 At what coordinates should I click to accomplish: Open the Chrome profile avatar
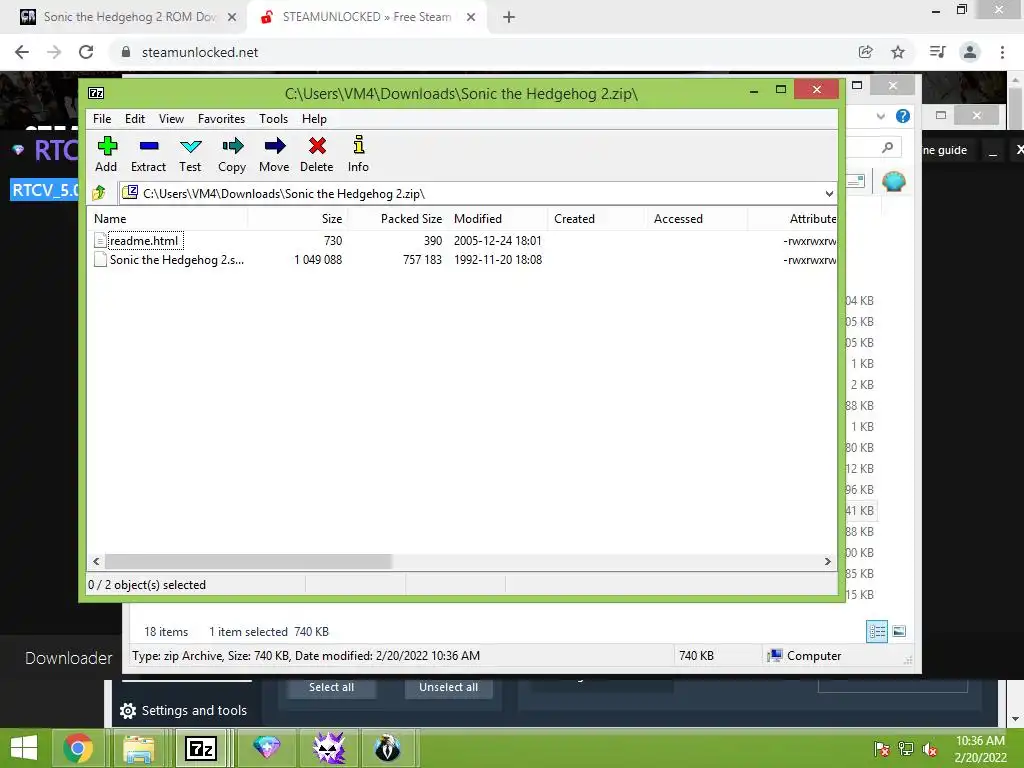point(970,52)
